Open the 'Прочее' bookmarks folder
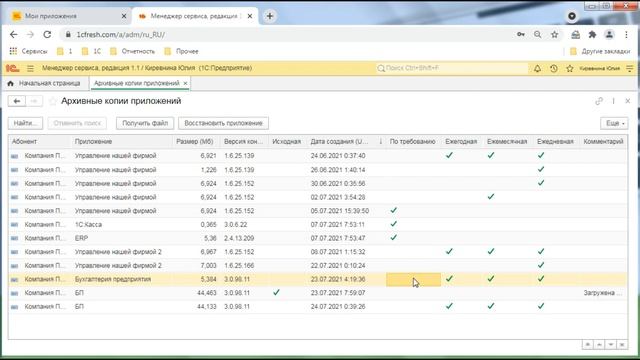The width and height of the screenshot is (640, 360). [181, 51]
